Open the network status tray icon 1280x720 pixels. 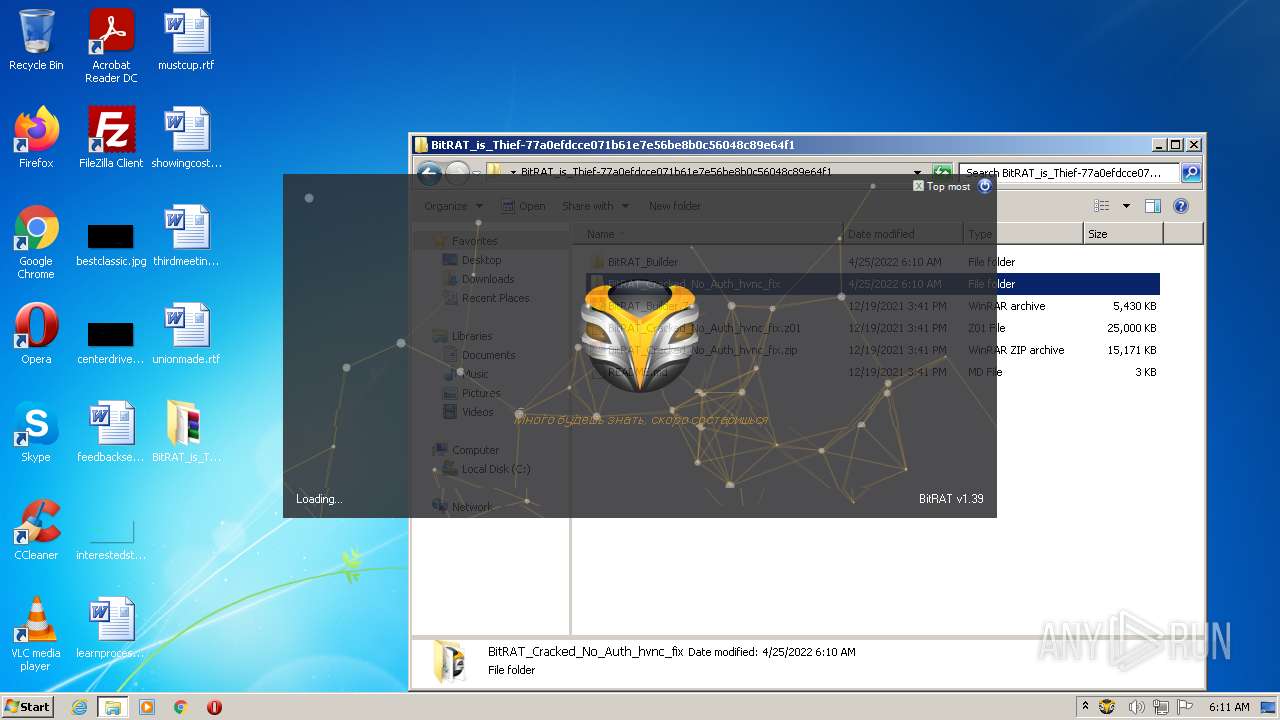click(x=1161, y=706)
